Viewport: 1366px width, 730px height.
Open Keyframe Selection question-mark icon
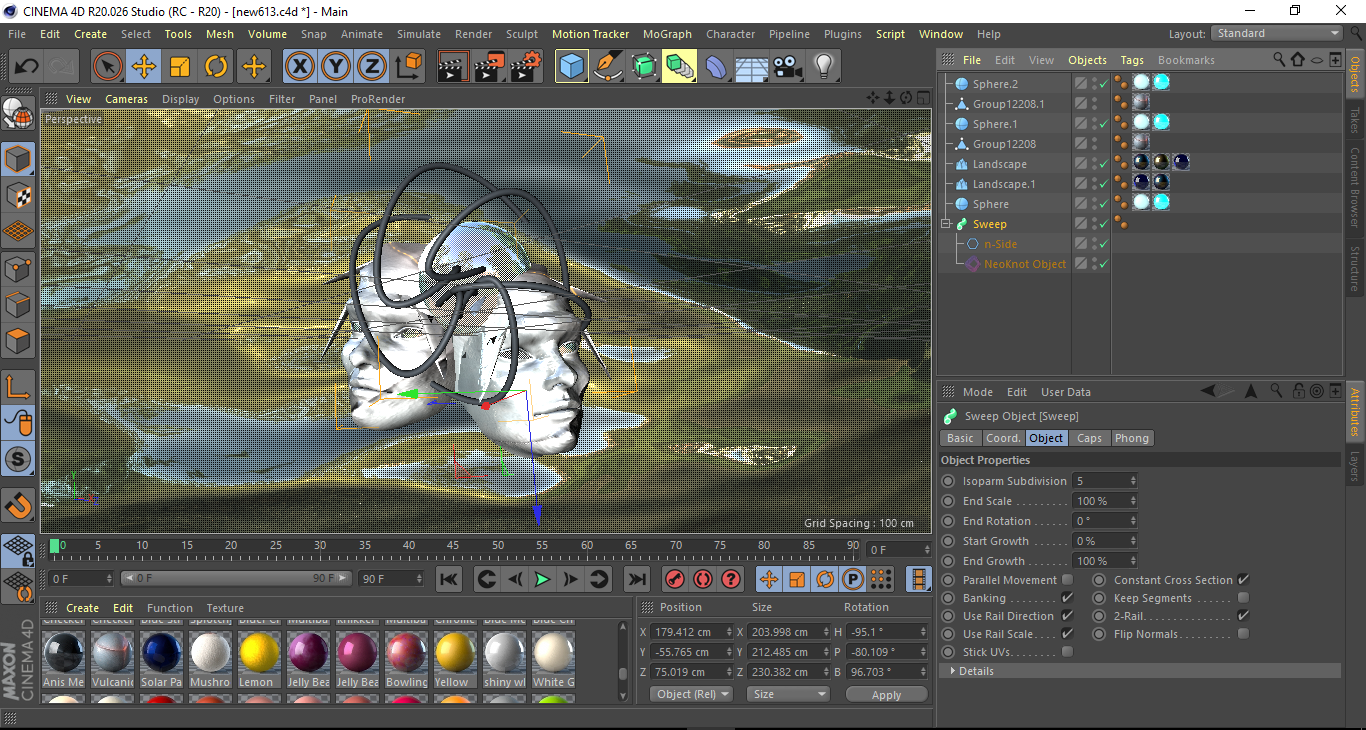click(x=731, y=579)
